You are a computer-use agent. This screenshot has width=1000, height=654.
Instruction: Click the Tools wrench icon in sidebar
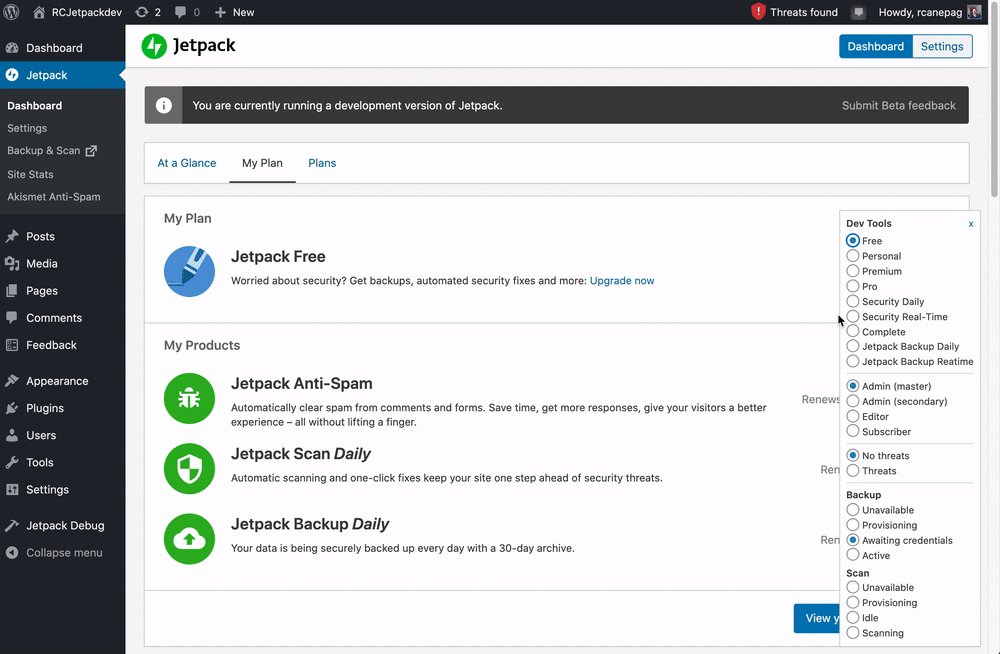point(12,463)
